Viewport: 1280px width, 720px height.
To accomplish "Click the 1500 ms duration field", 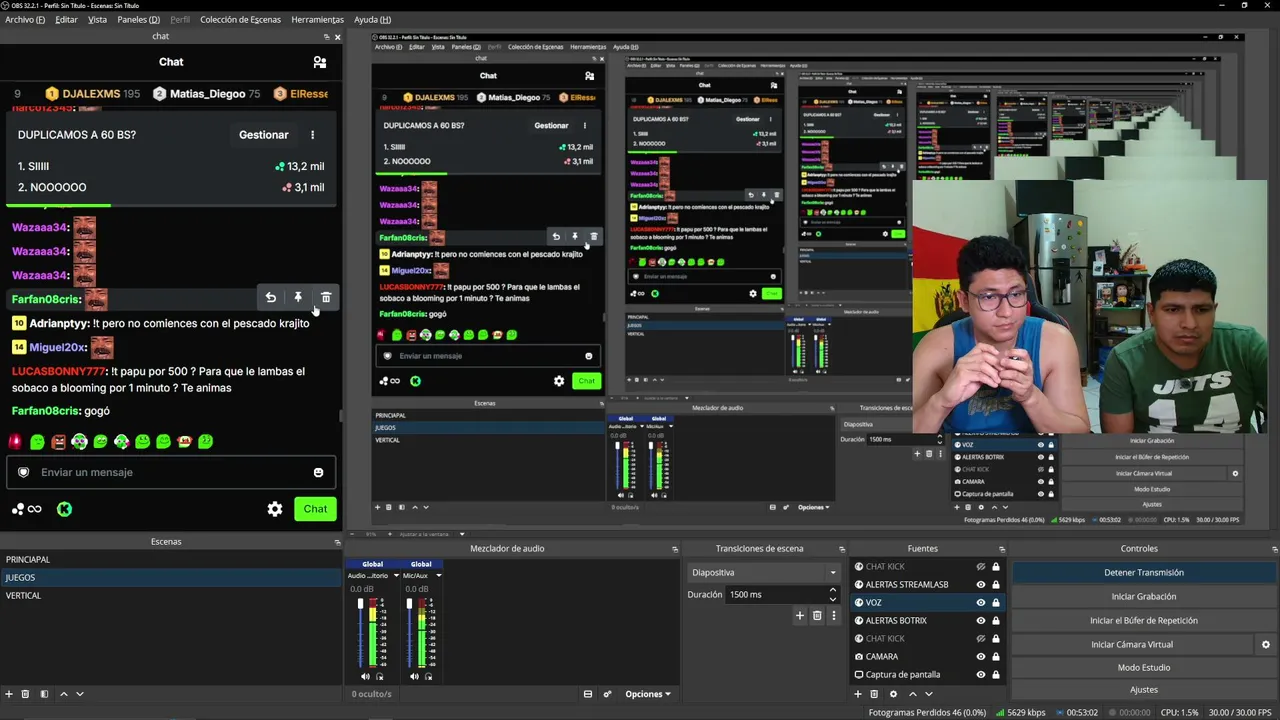I will (776, 595).
